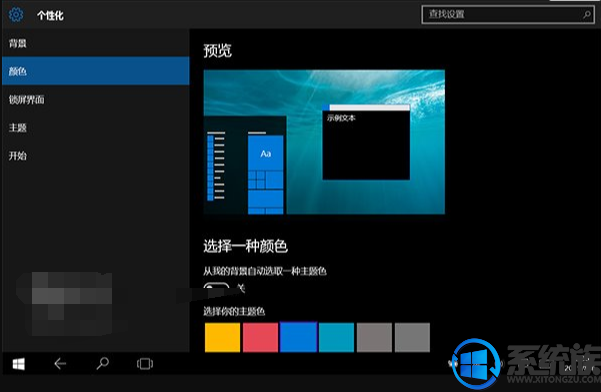This screenshot has width=601, height=392.
Task: Toggle automatic accent color from background
Action: tap(217, 287)
